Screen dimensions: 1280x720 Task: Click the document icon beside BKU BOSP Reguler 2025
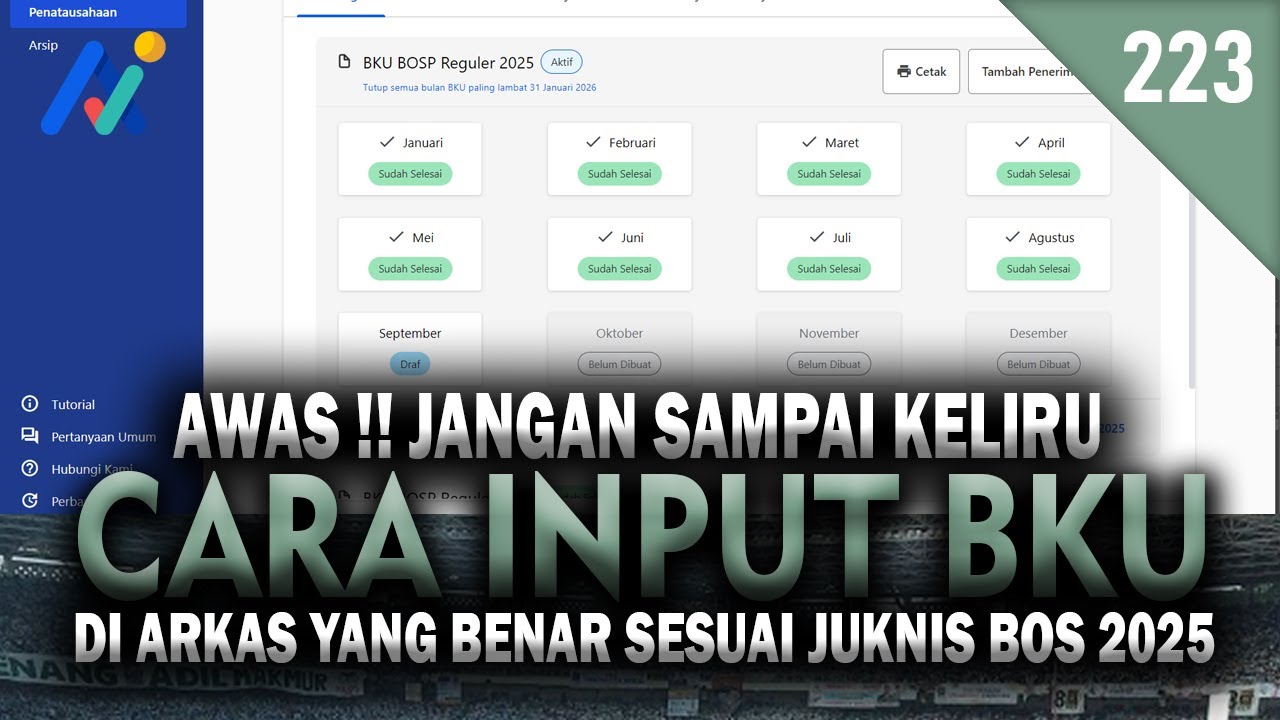[x=345, y=62]
